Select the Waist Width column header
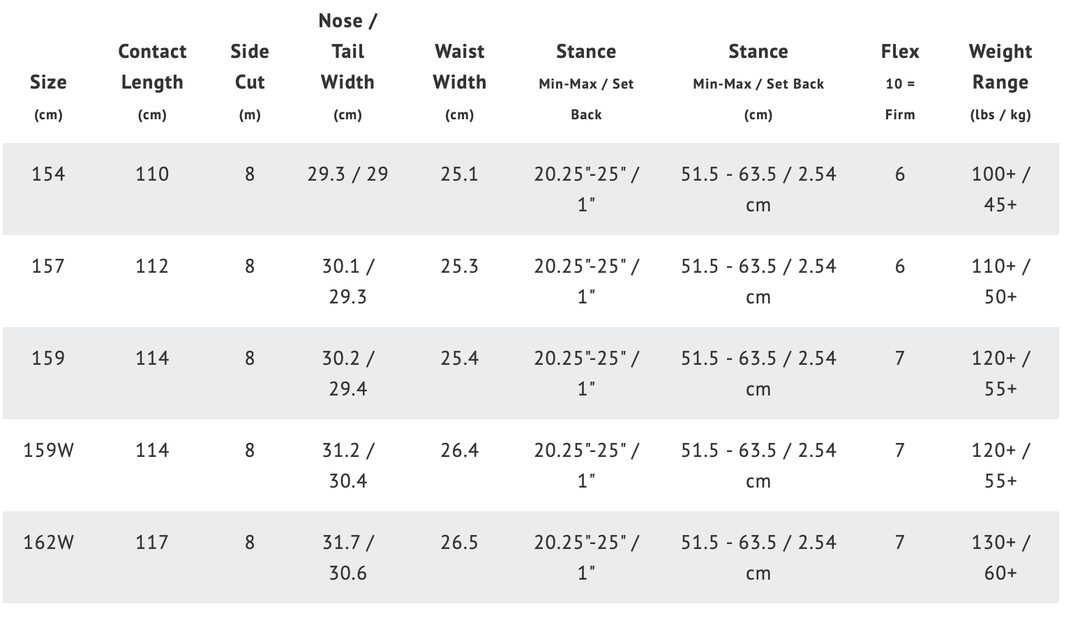 (459, 67)
